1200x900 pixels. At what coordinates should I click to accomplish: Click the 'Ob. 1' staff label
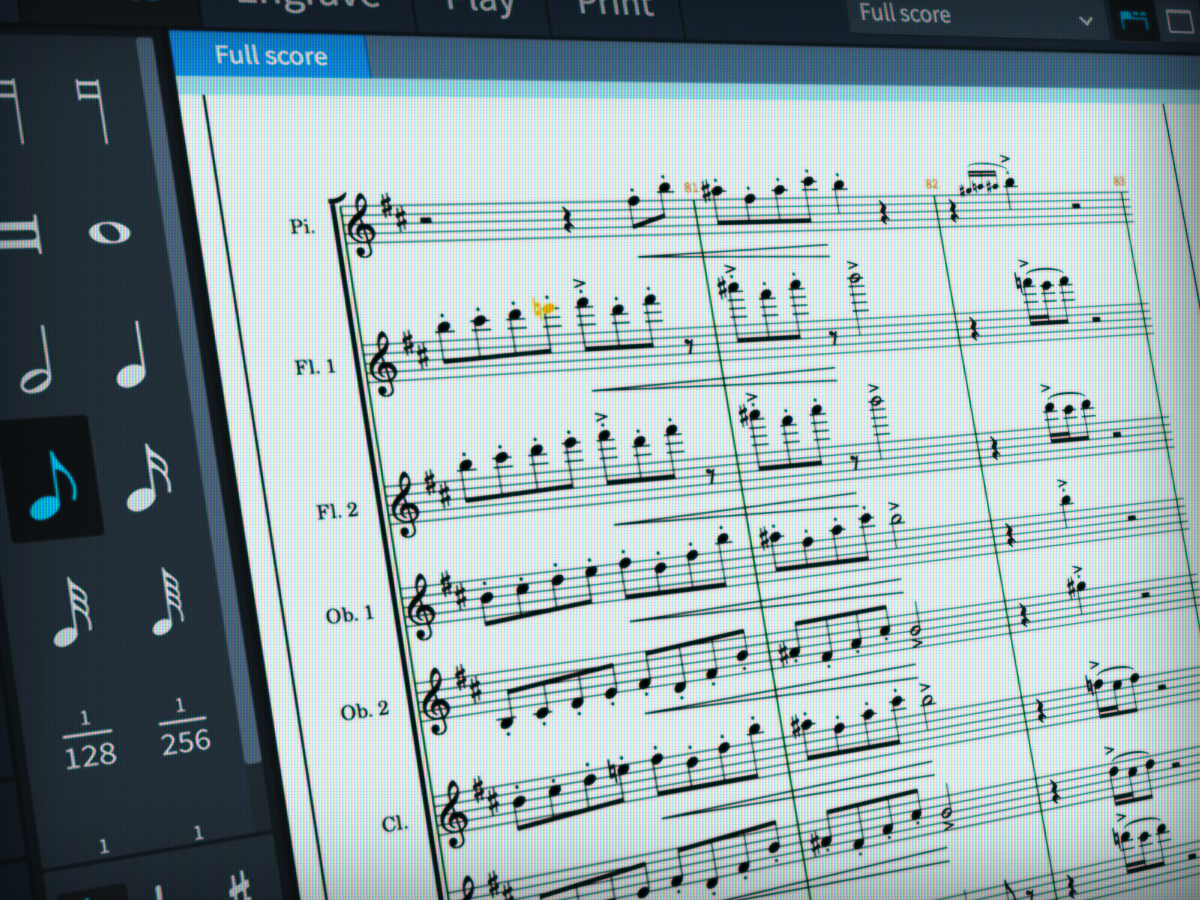[350, 614]
